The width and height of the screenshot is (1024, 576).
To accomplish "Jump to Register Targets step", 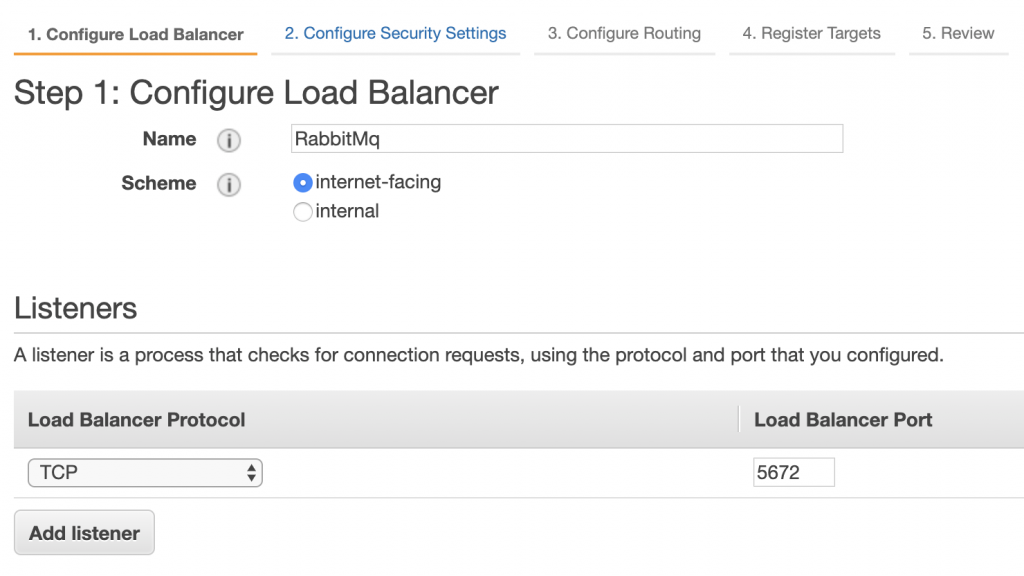I will click(x=811, y=33).
